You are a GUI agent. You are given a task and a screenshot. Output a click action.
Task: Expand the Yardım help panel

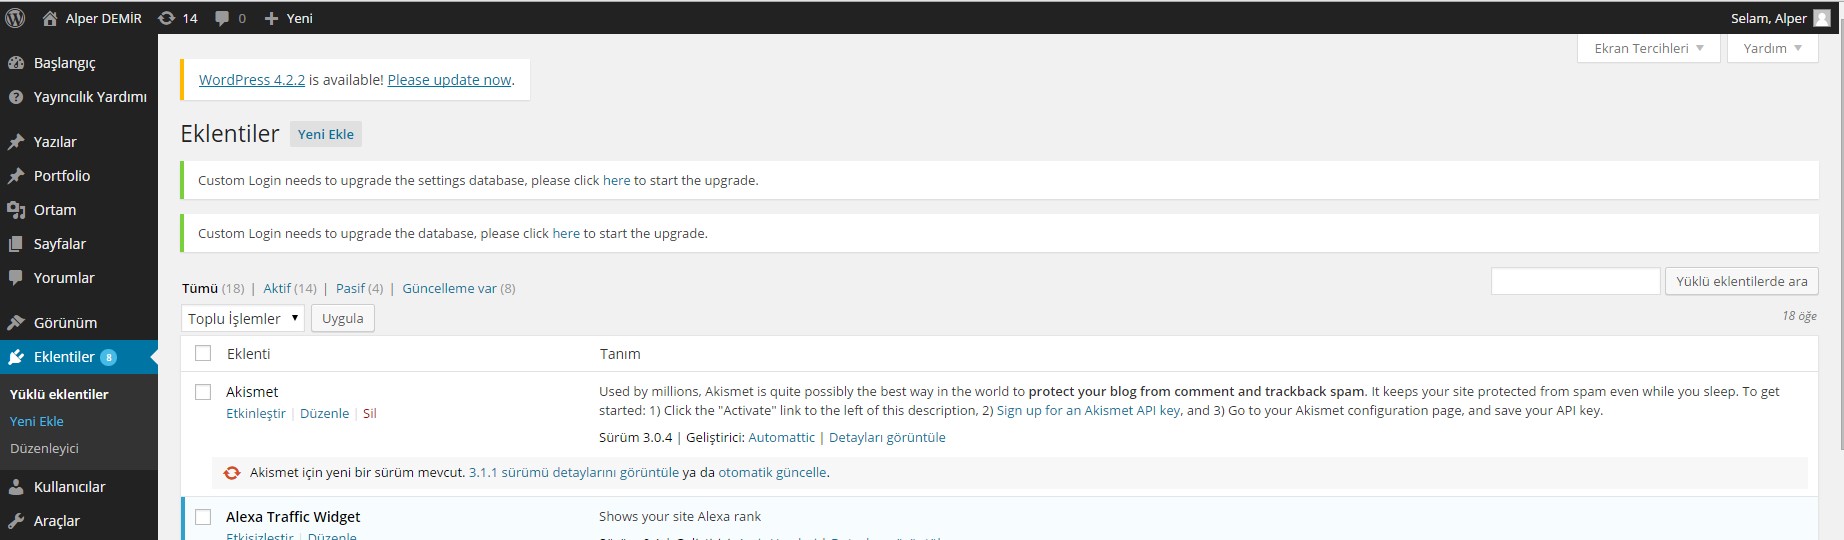tap(1772, 48)
